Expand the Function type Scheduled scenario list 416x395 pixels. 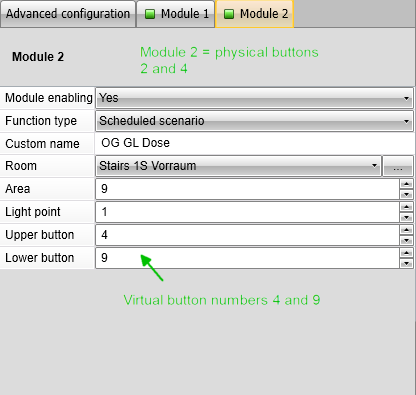[255, 121]
